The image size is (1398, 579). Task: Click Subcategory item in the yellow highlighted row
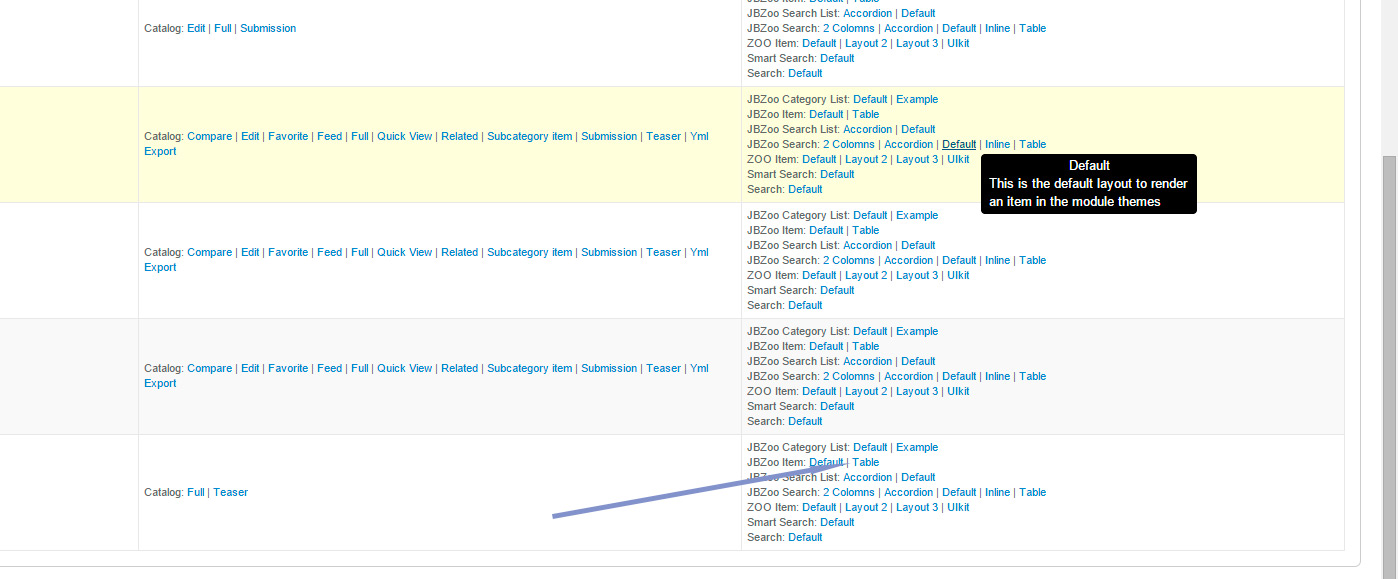click(x=530, y=136)
